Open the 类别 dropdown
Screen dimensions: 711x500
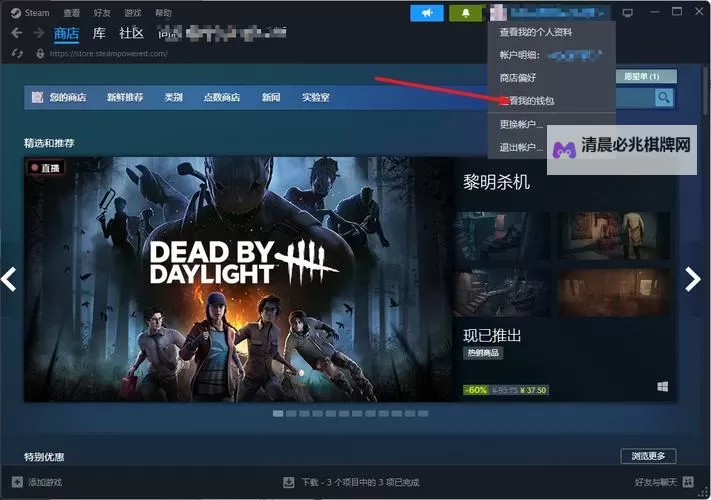pos(173,97)
